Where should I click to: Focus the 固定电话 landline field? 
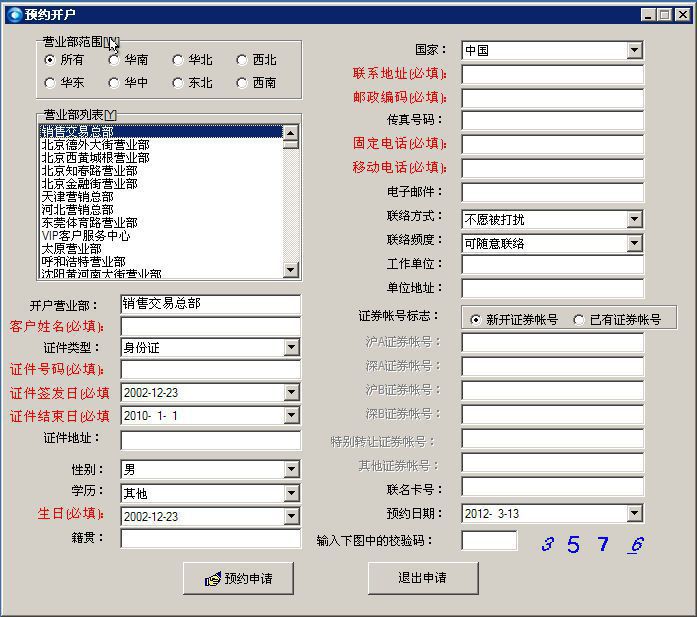coord(553,144)
